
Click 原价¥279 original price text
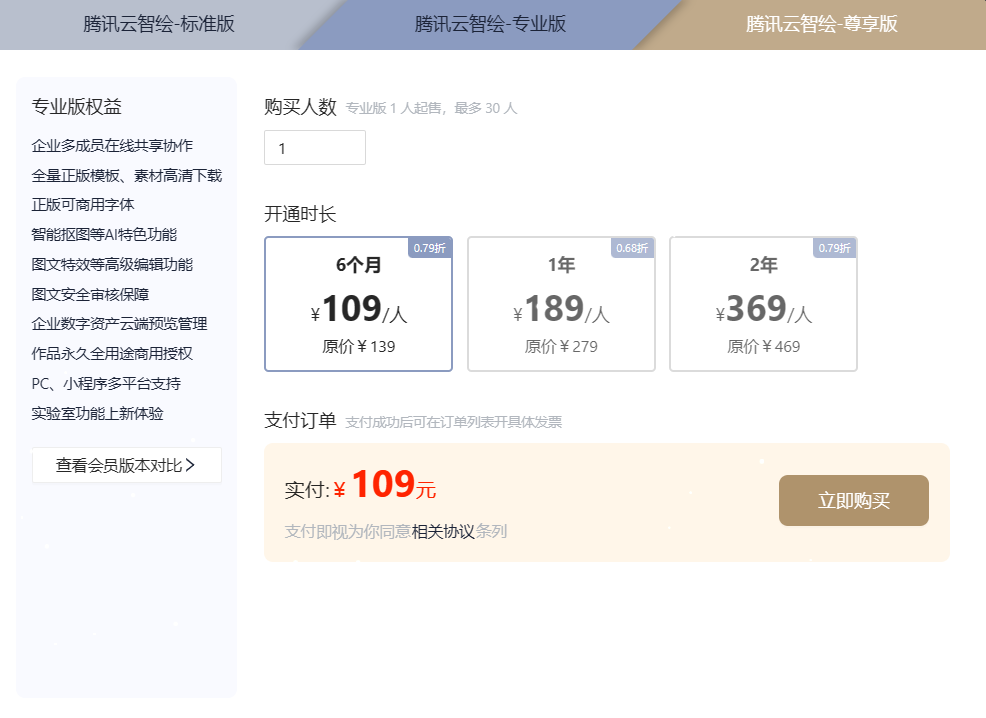click(x=561, y=346)
